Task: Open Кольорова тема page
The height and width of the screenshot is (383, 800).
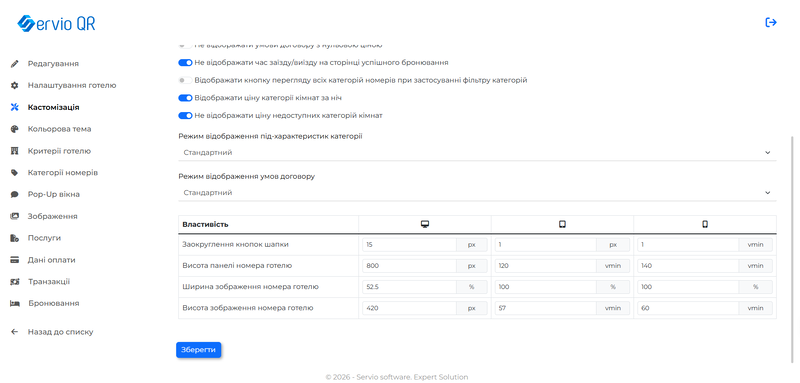Action: point(59,129)
